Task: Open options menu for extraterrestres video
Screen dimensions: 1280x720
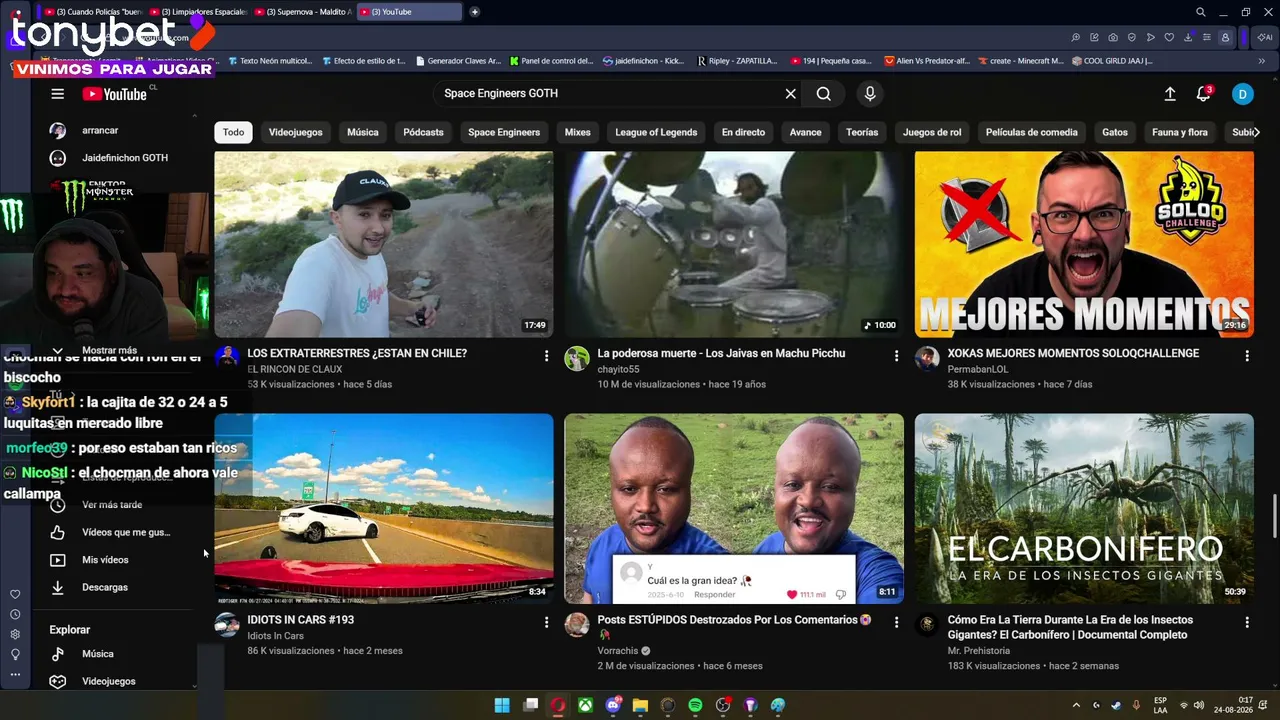Action: 546,355
